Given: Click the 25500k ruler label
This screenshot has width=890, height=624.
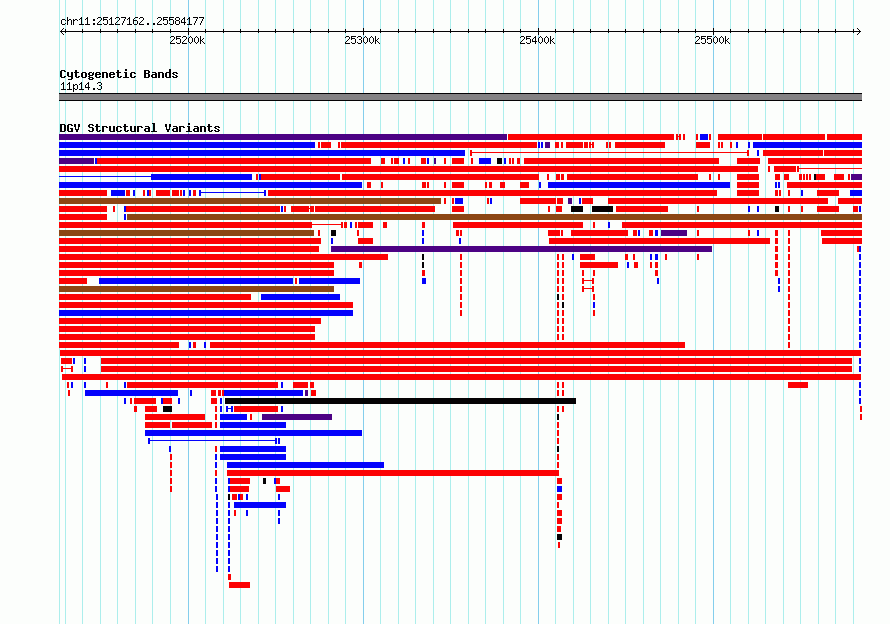Looking at the screenshot, I should [x=712, y=40].
